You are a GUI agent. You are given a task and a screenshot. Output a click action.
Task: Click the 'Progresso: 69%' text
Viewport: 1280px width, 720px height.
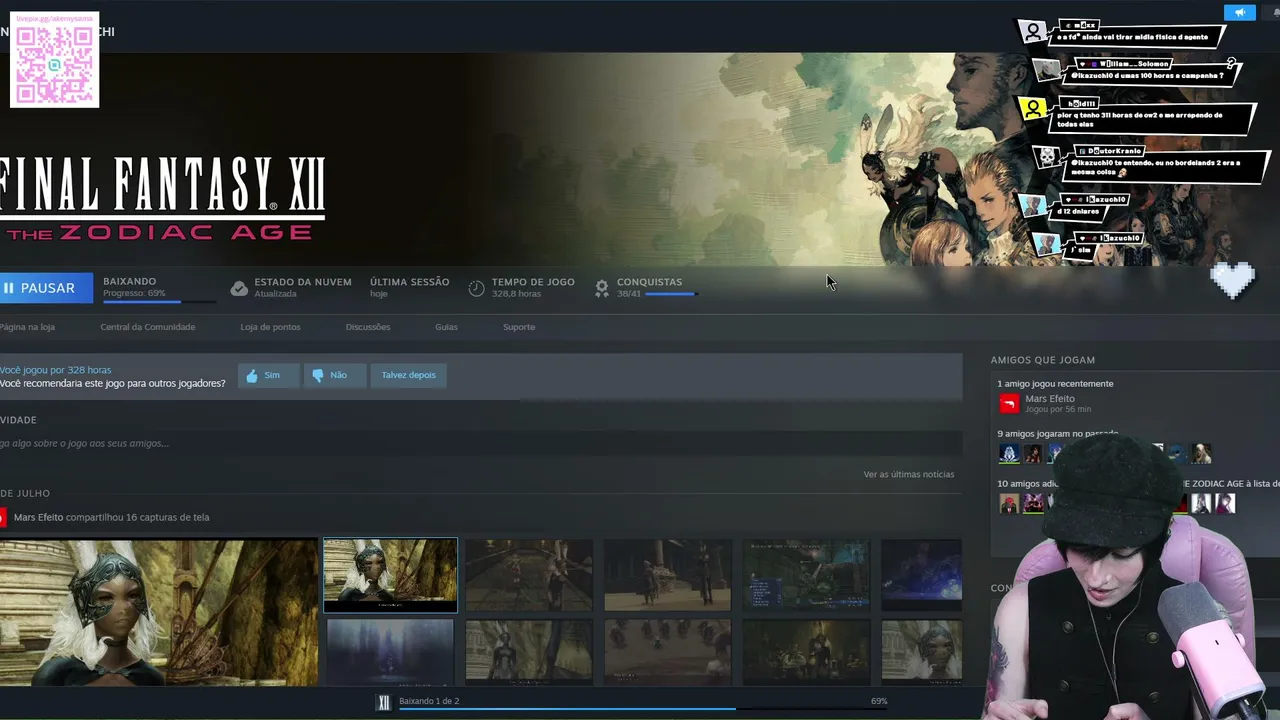coord(134,293)
